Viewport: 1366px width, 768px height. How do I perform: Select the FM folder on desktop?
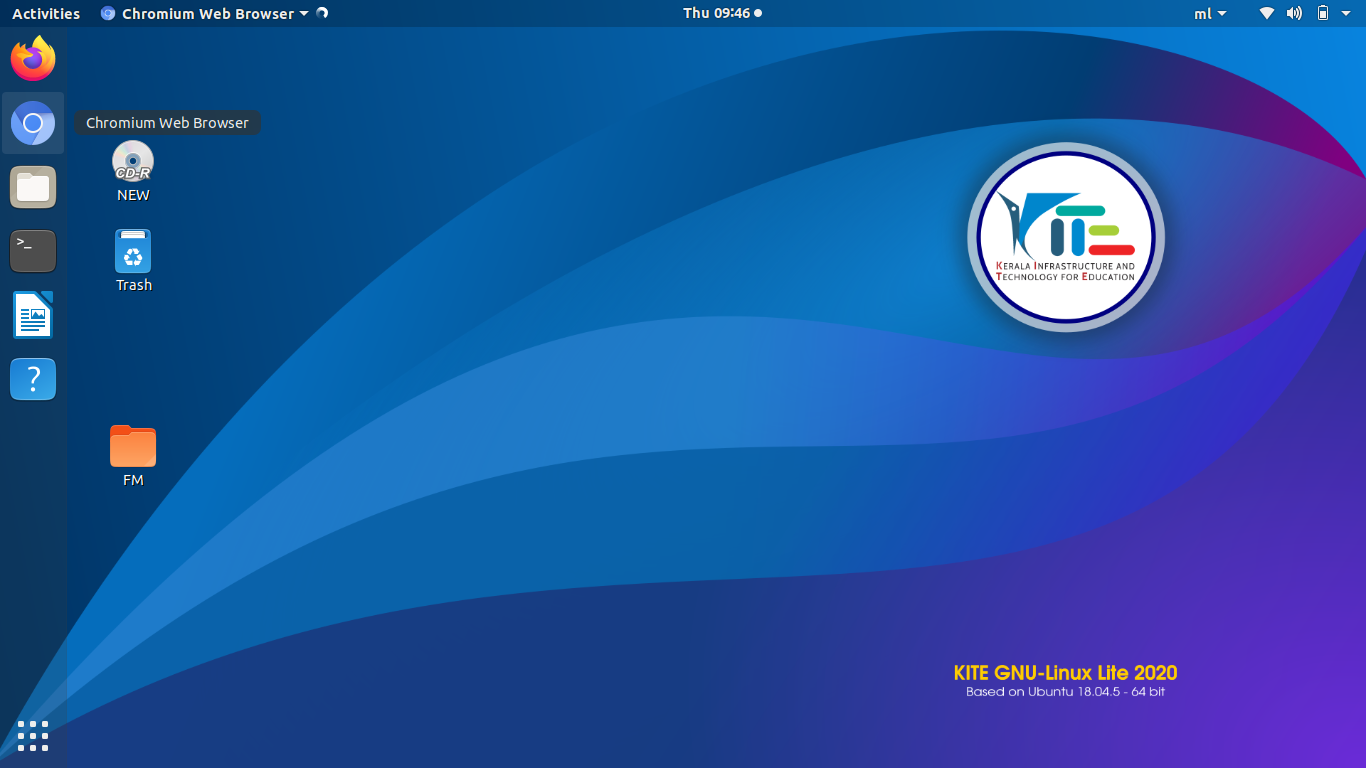(x=133, y=447)
